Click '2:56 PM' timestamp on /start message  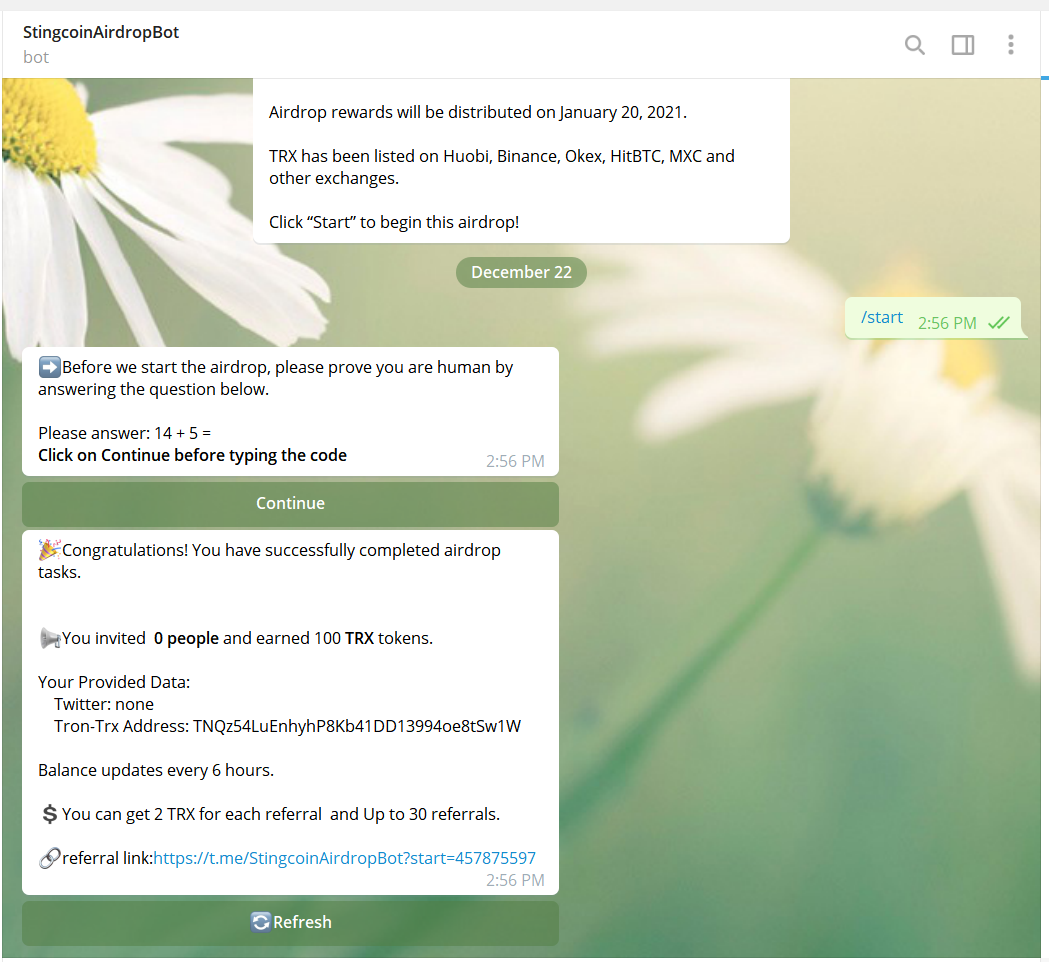(947, 324)
